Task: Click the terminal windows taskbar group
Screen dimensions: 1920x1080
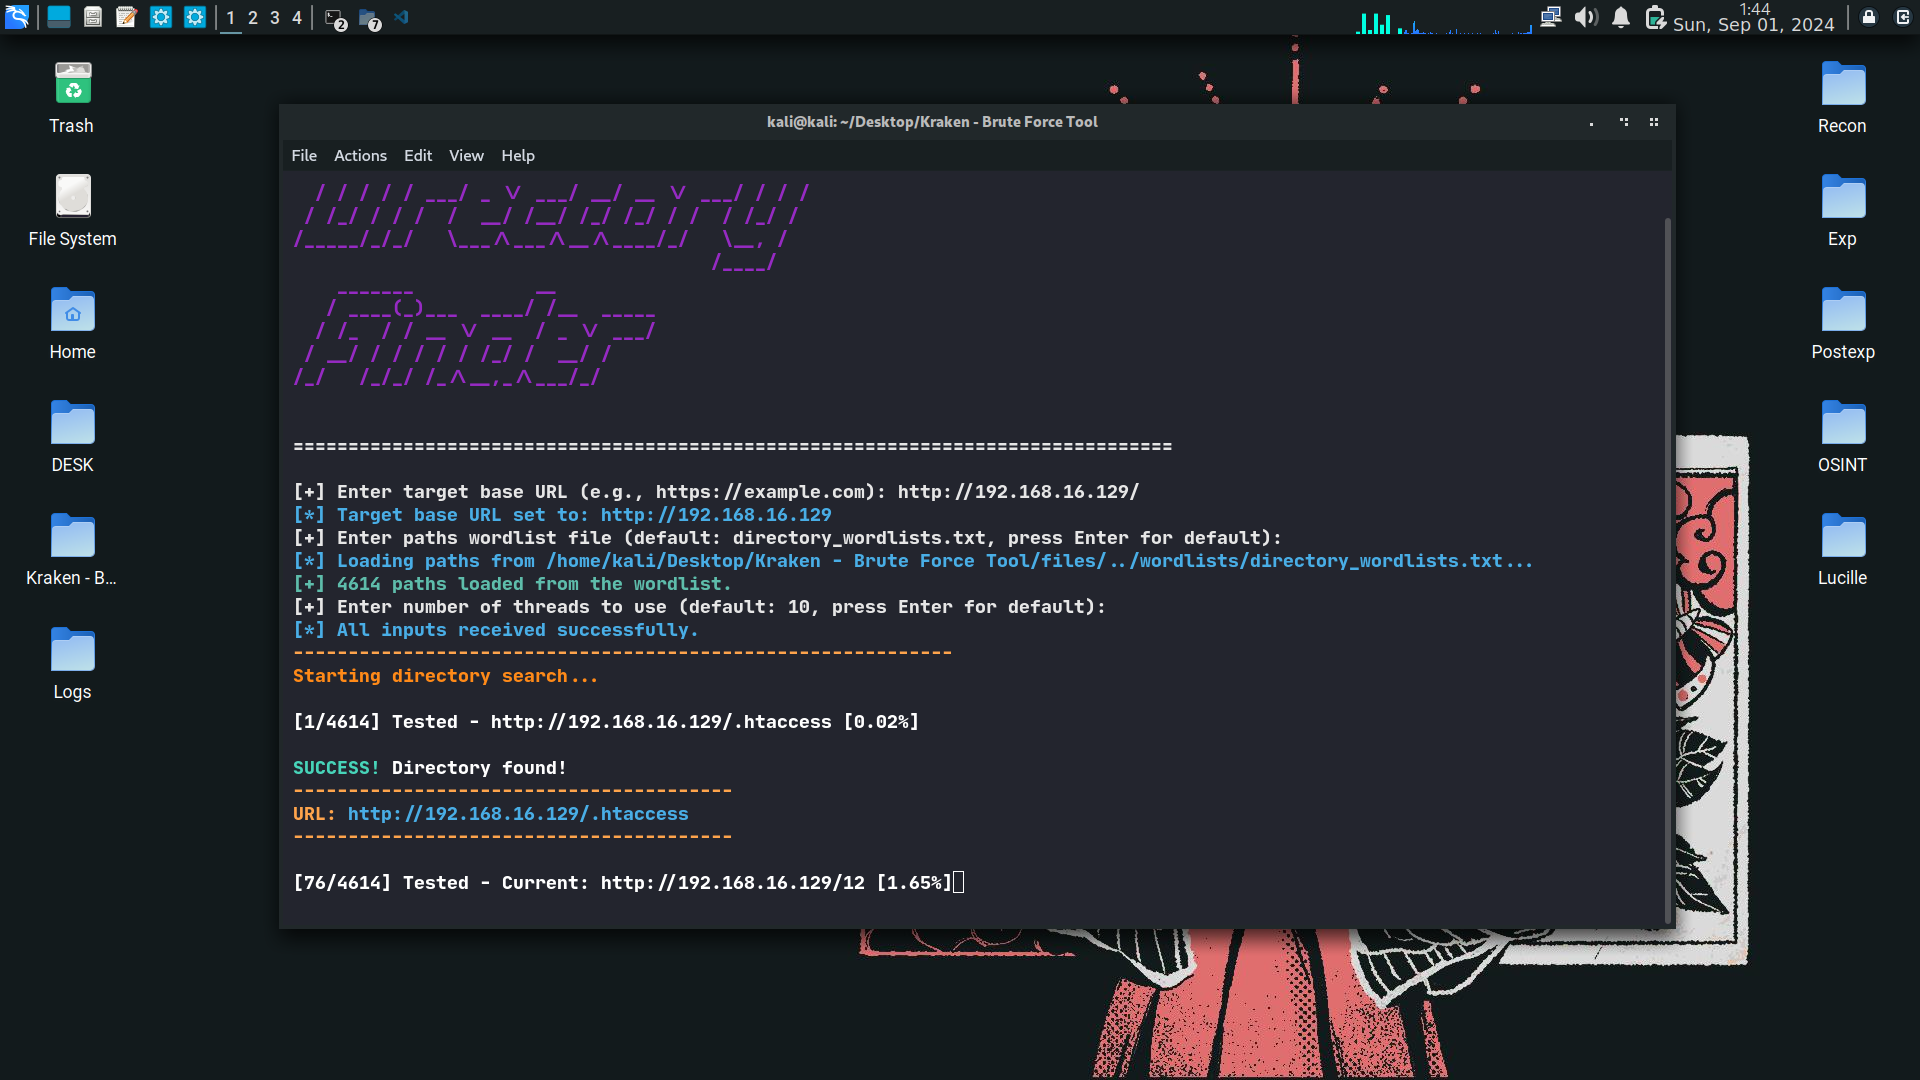Action: (336, 19)
